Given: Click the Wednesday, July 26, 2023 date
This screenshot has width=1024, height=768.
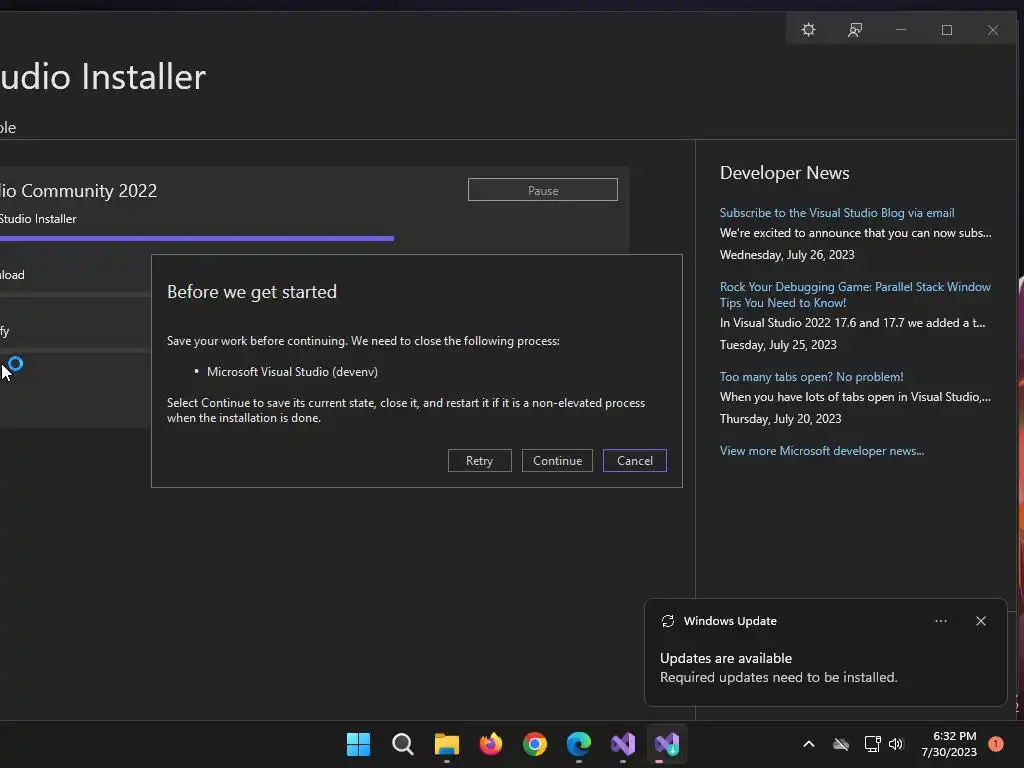Looking at the screenshot, I should point(787,255).
